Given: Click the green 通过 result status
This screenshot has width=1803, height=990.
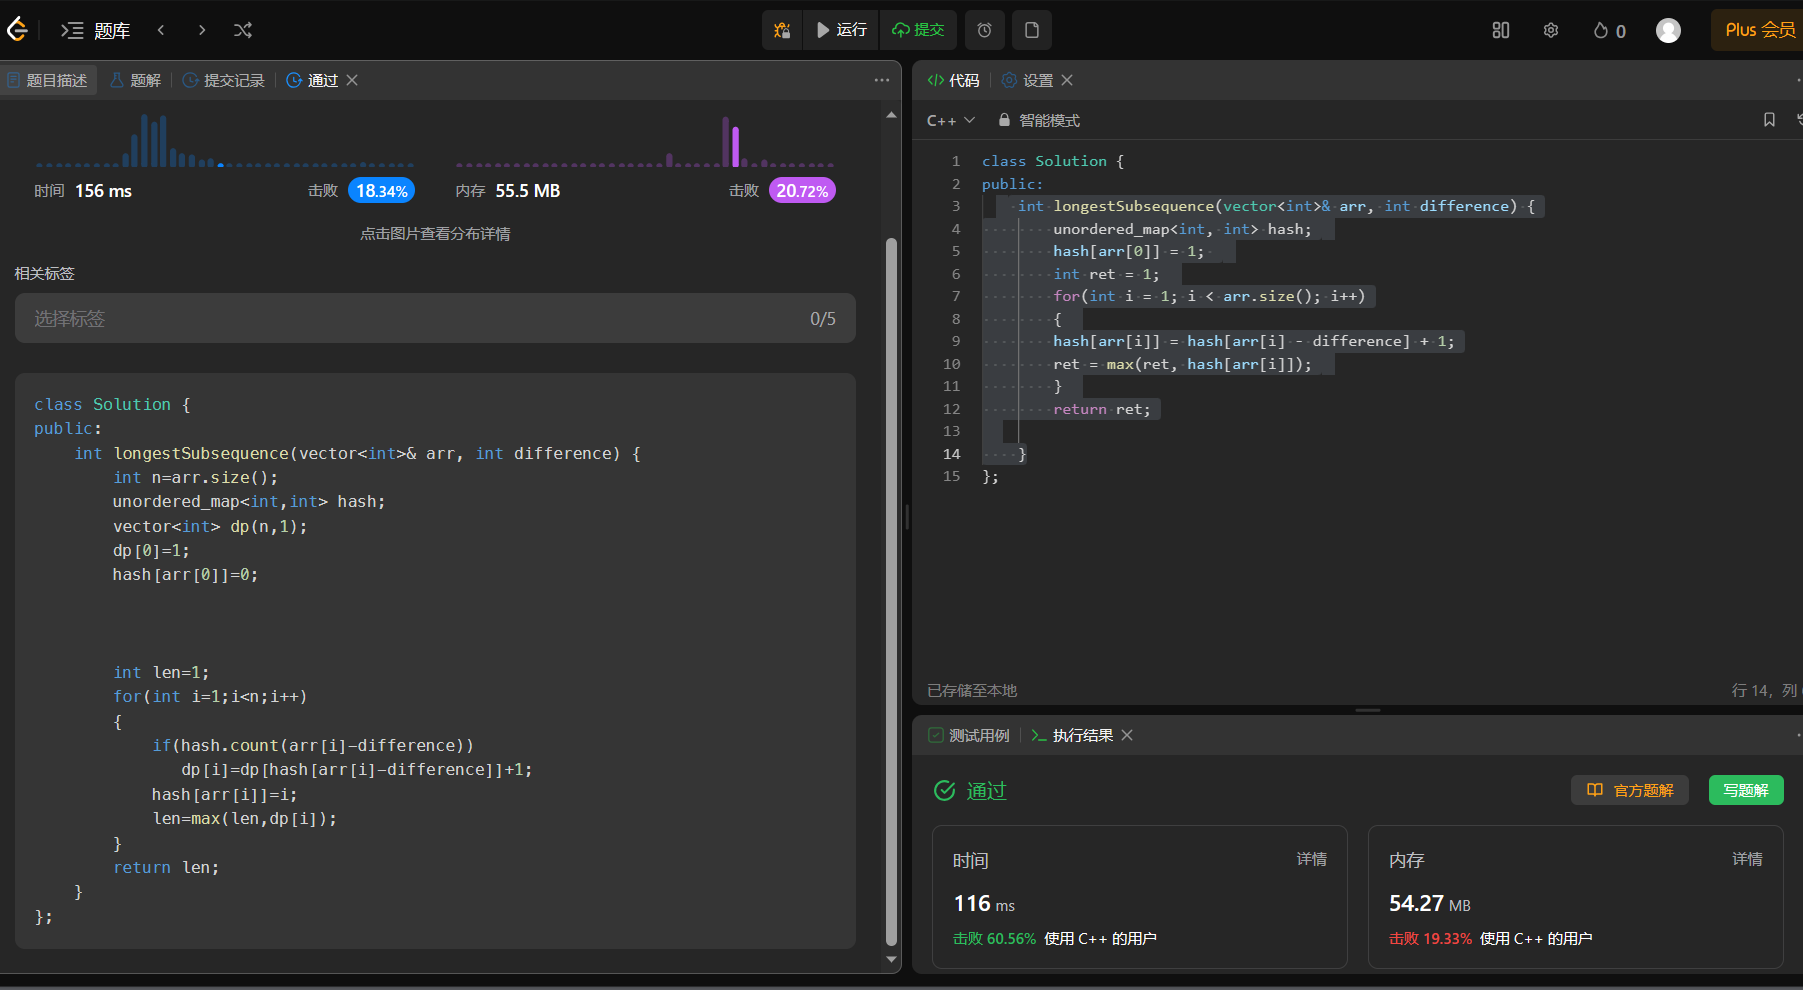Looking at the screenshot, I should coord(970,791).
